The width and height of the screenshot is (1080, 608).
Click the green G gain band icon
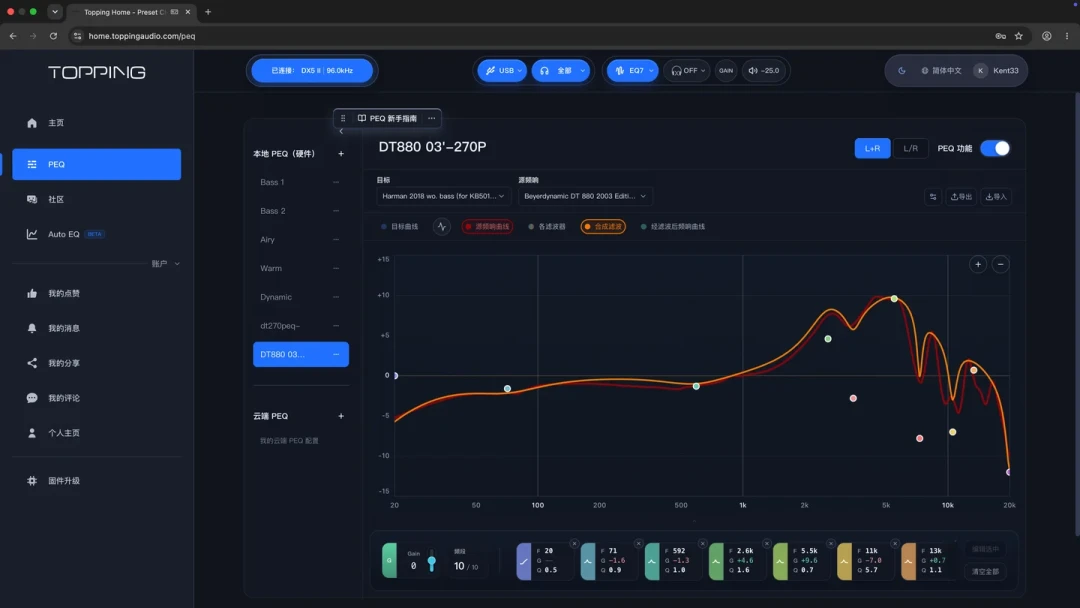[x=389, y=560]
